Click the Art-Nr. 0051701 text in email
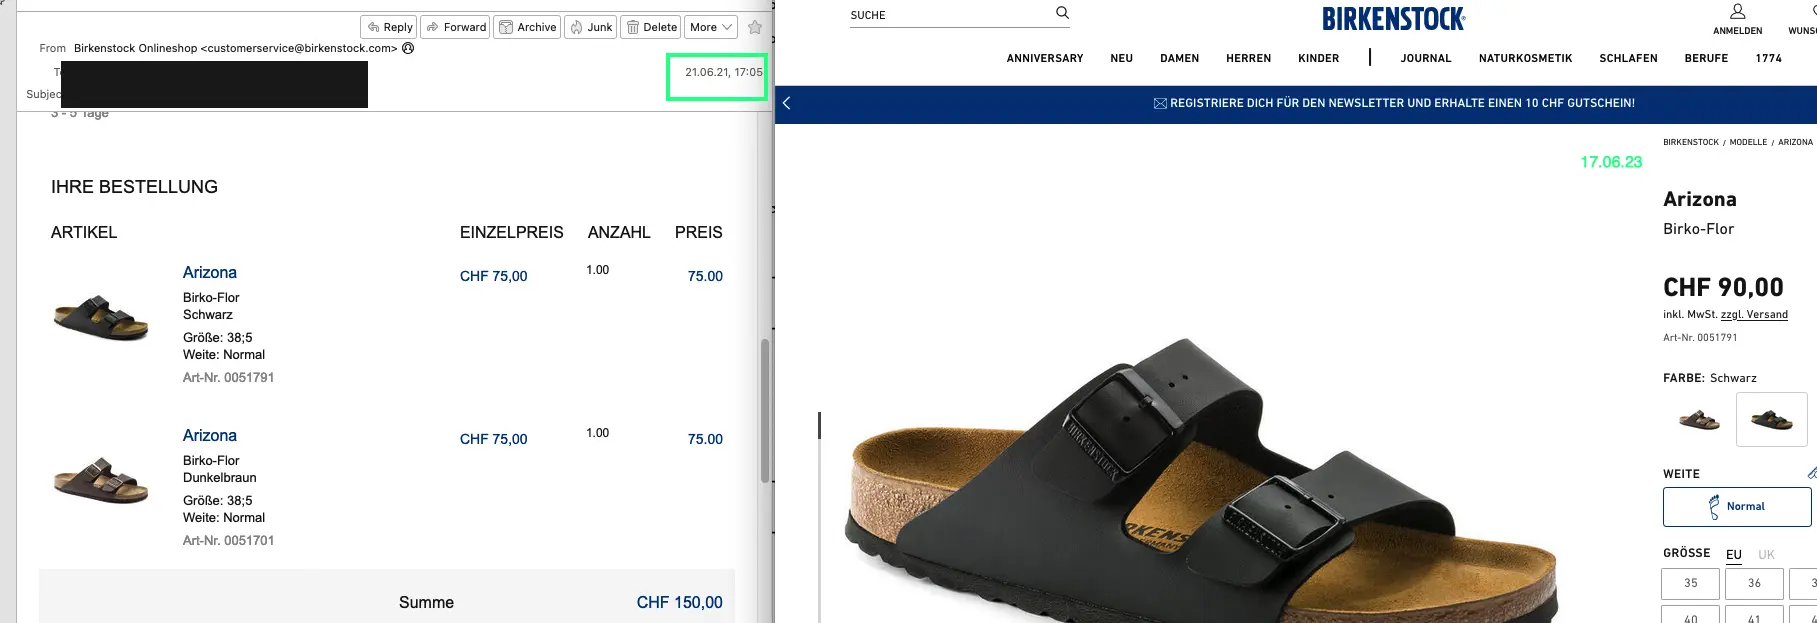 [x=228, y=540]
